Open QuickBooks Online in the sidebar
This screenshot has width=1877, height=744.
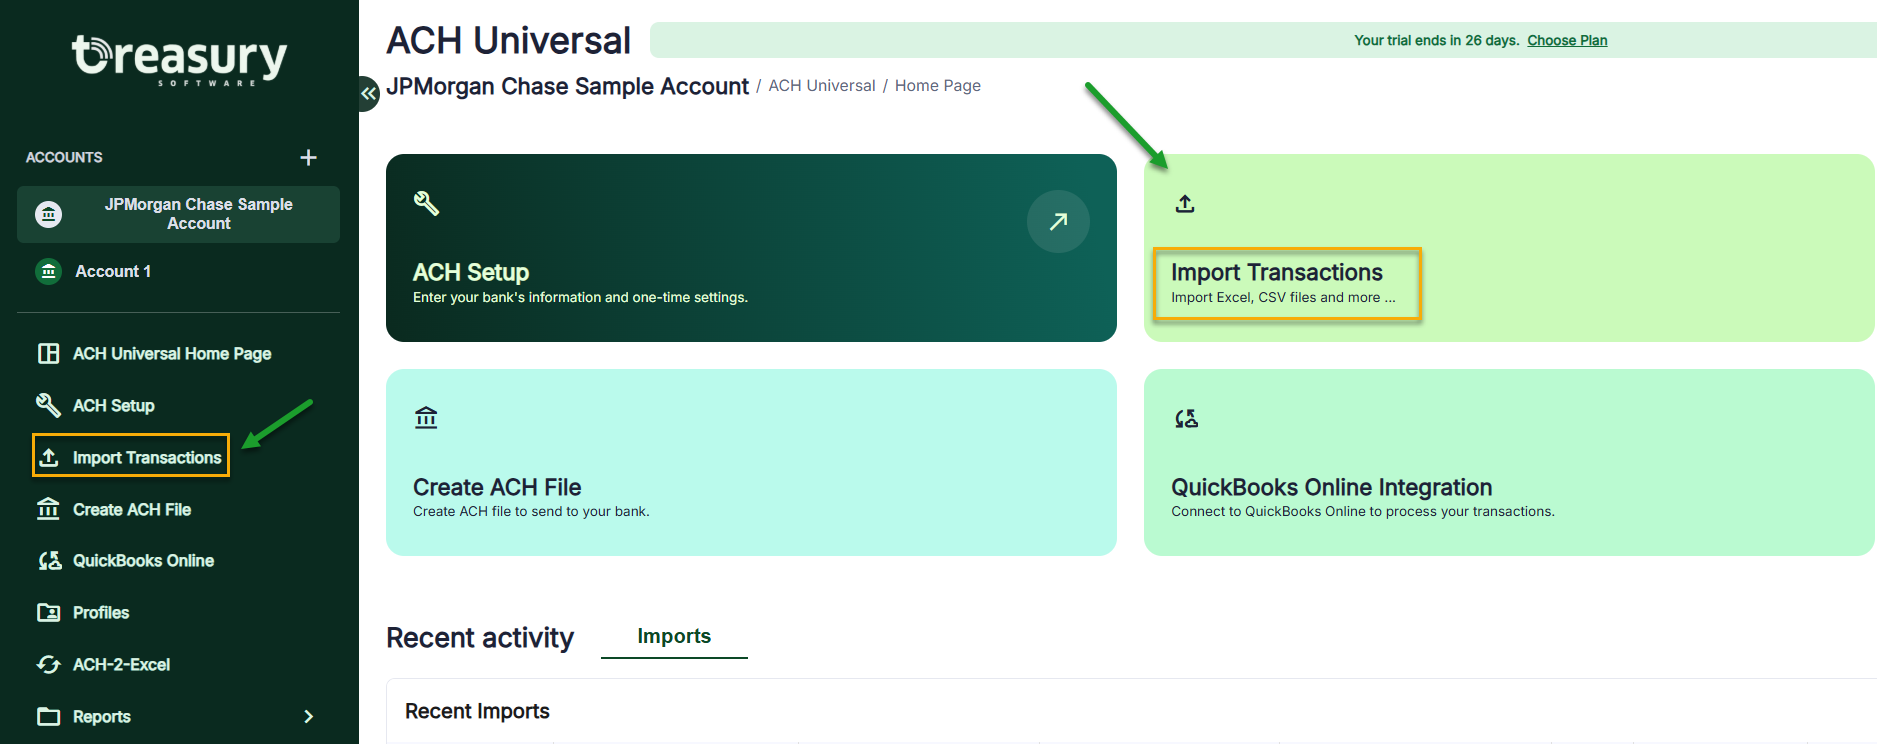tap(143, 561)
